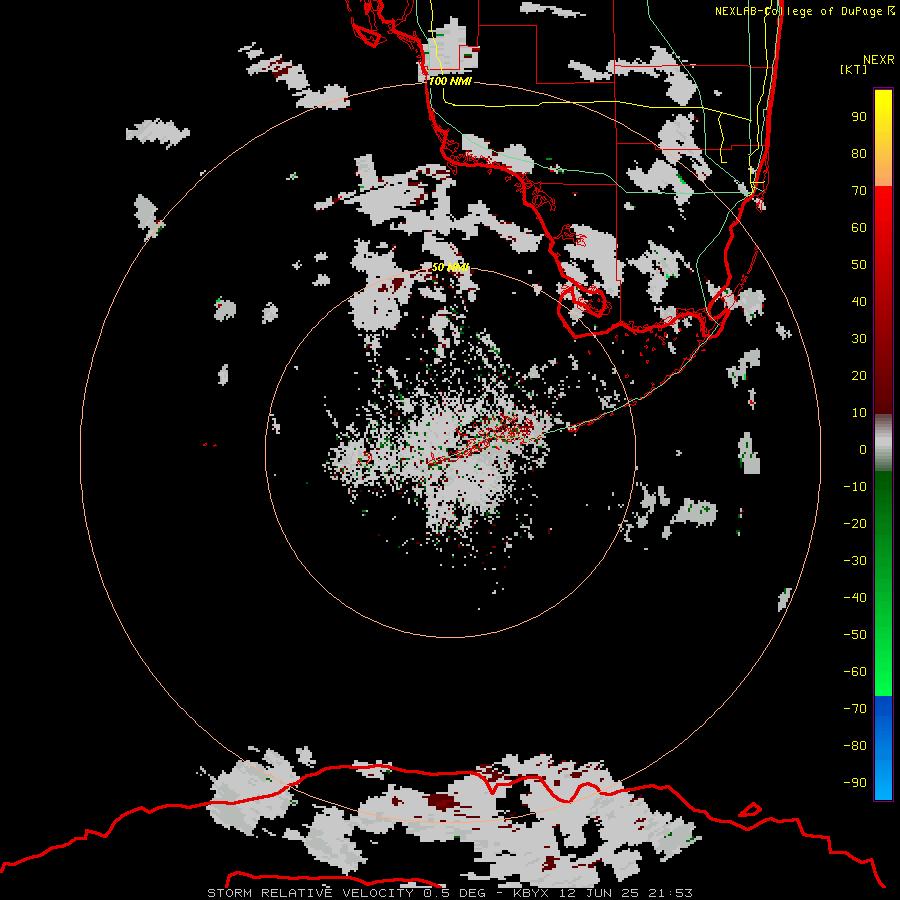Click the -20 knot scale label
This screenshot has height=900, width=900.
(855, 524)
